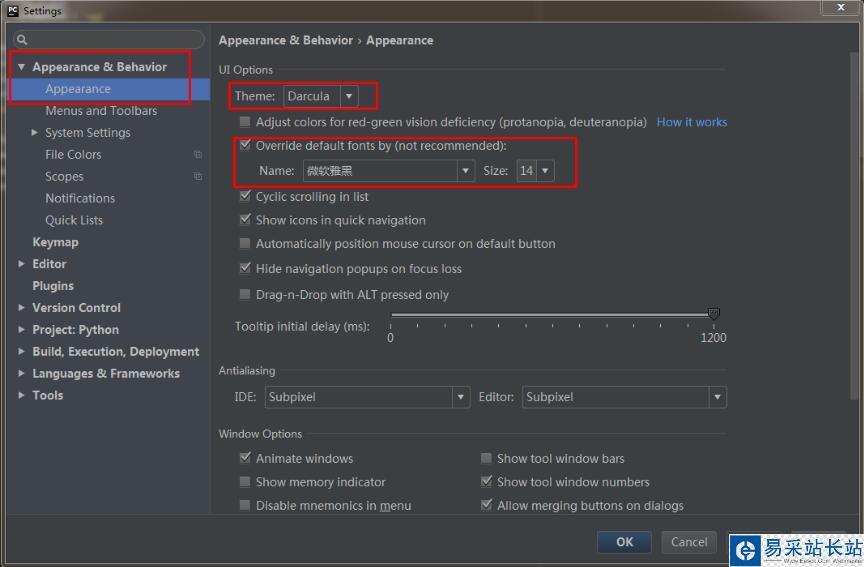
Task: Expand the Editor settings section
Action: [22, 264]
